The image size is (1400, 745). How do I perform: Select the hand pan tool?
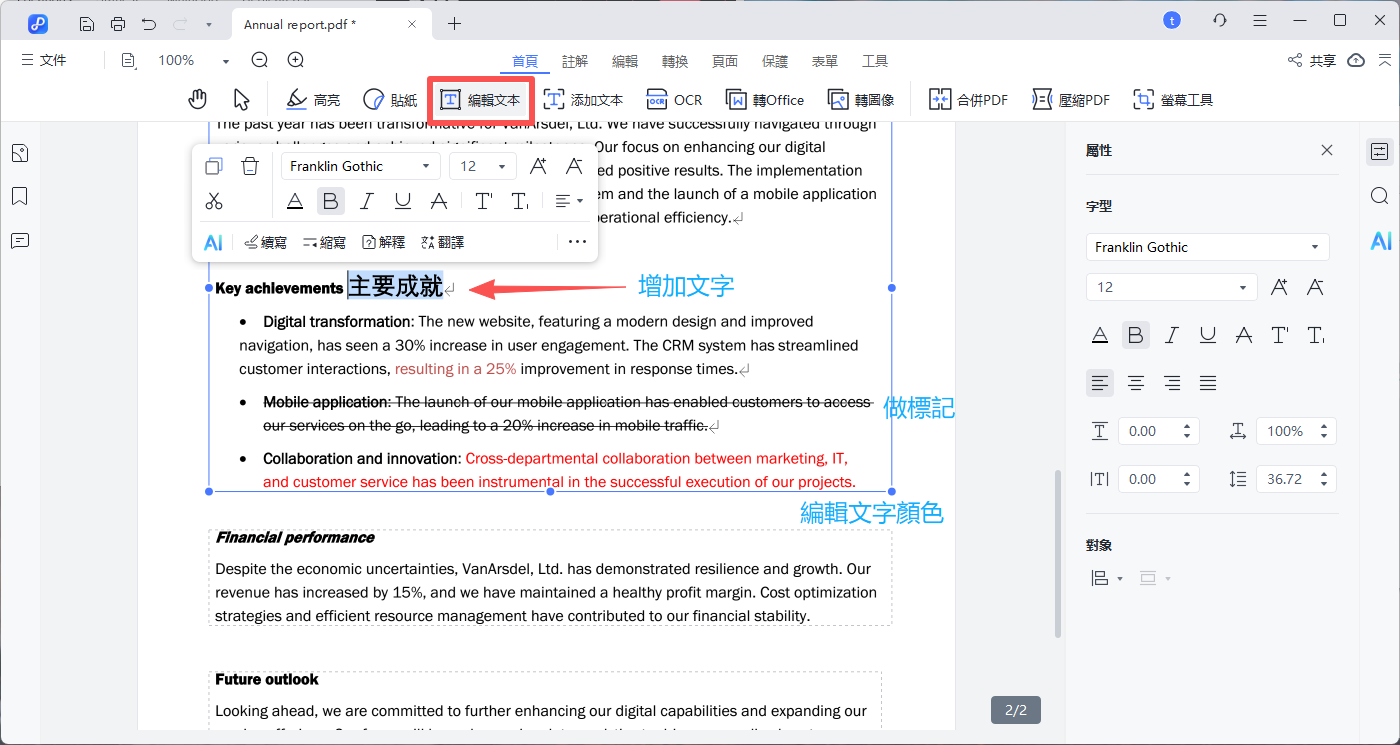point(197,99)
